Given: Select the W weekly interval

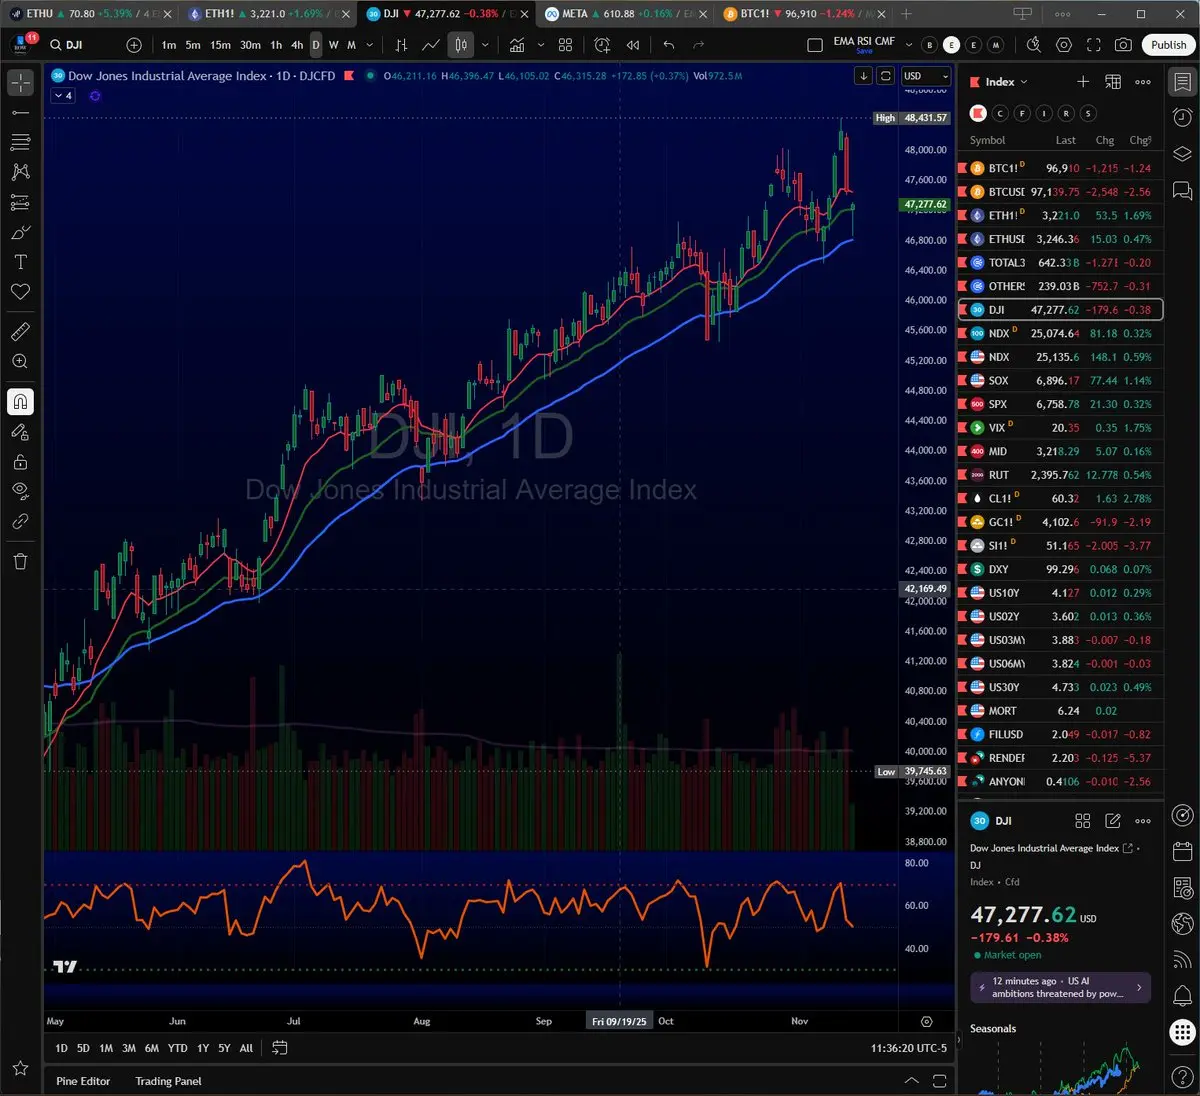Looking at the screenshot, I should coord(334,45).
